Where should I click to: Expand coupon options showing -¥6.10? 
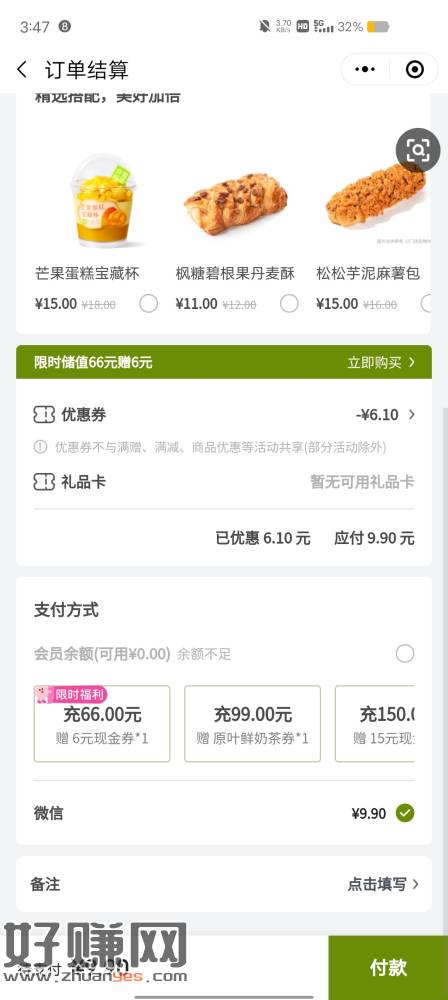tap(385, 415)
